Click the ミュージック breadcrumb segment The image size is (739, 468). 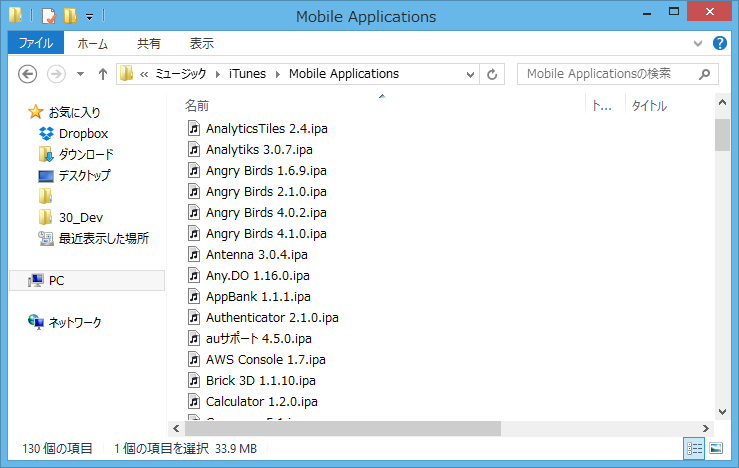pyautogui.click(x=181, y=74)
